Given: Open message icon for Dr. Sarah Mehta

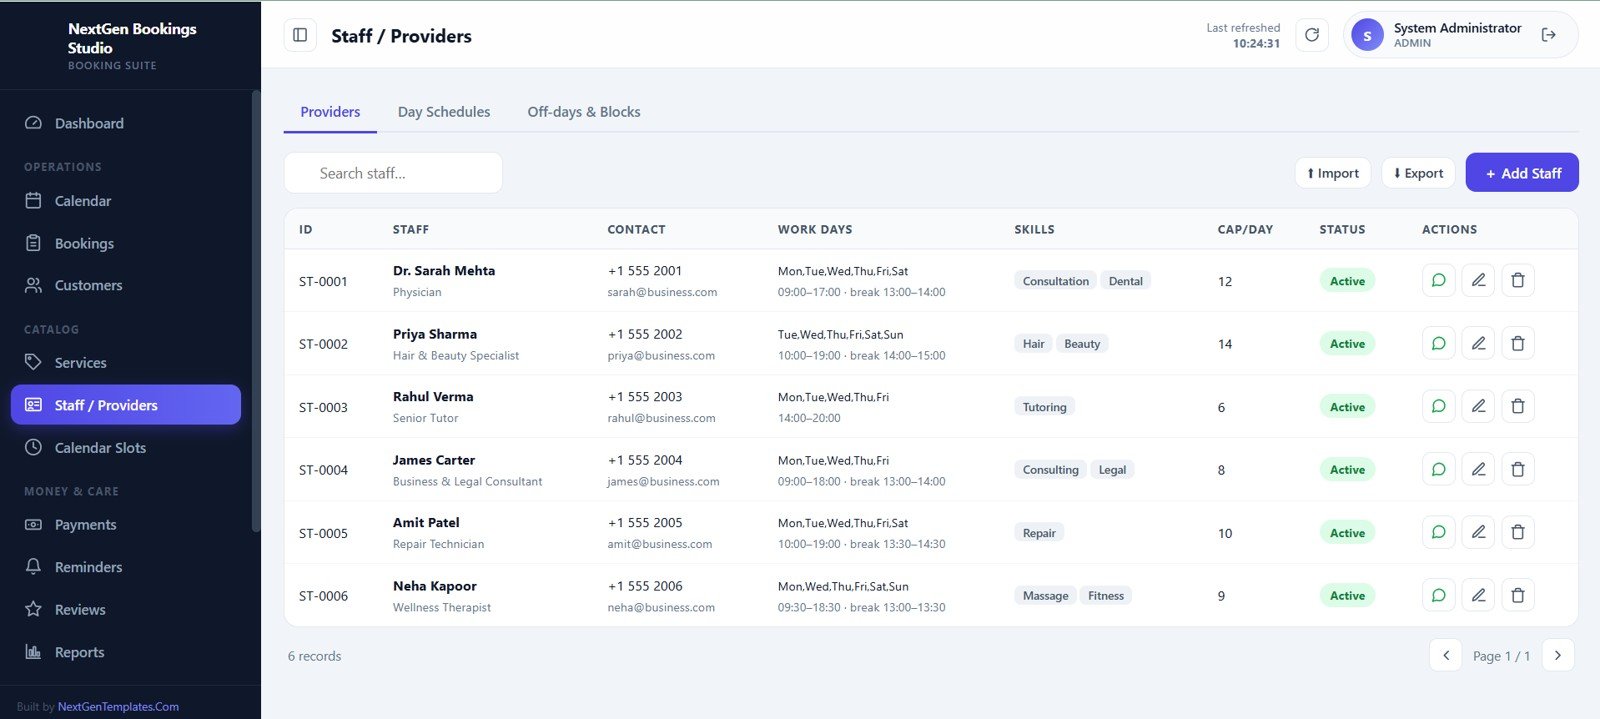Looking at the screenshot, I should 1438,280.
